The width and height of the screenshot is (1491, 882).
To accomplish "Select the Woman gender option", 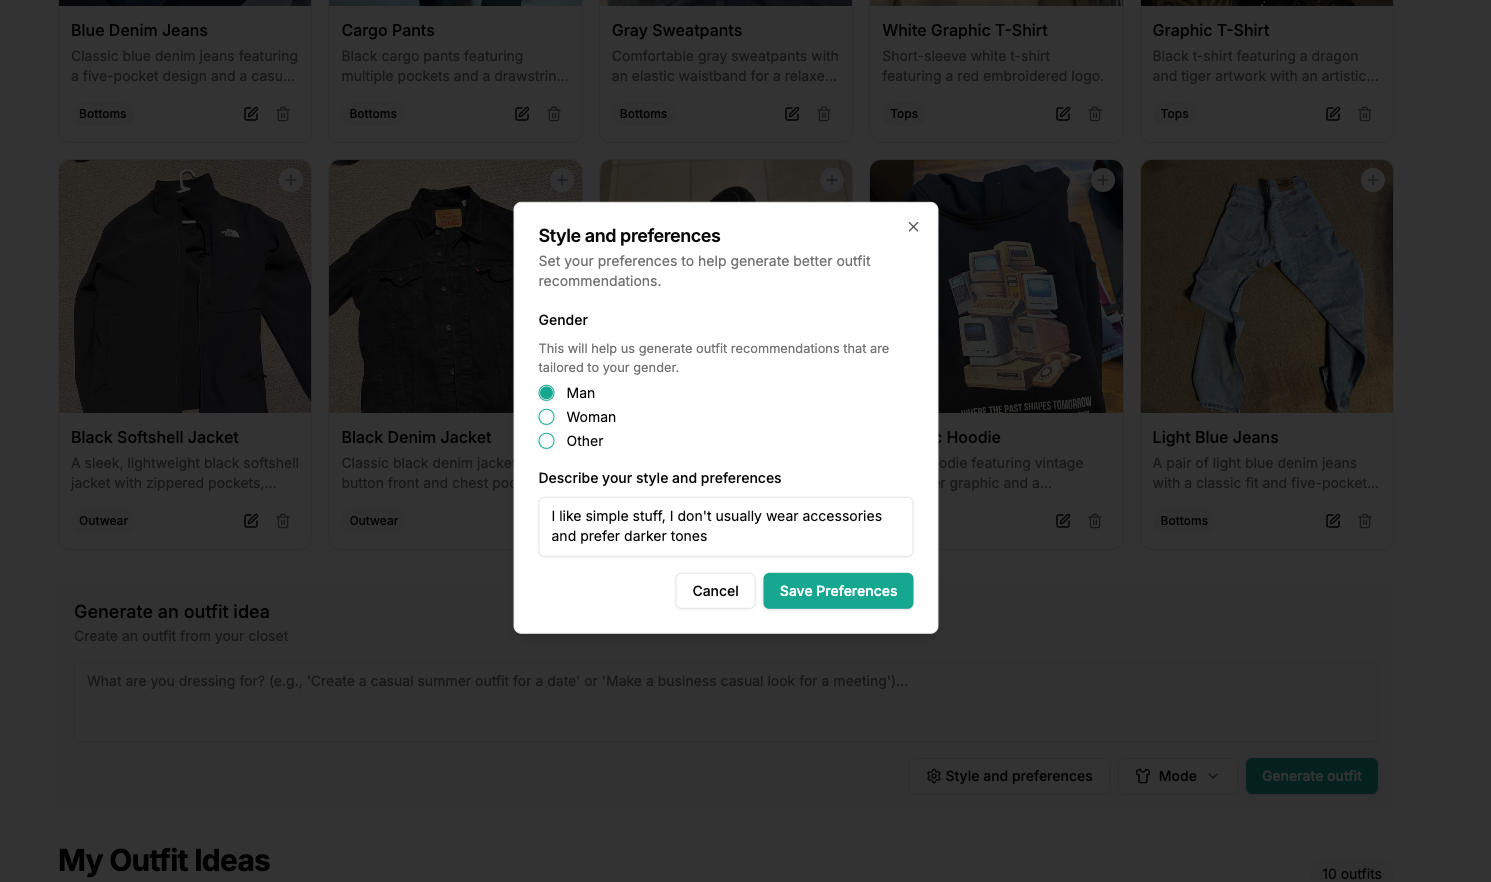I will coord(547,417).
